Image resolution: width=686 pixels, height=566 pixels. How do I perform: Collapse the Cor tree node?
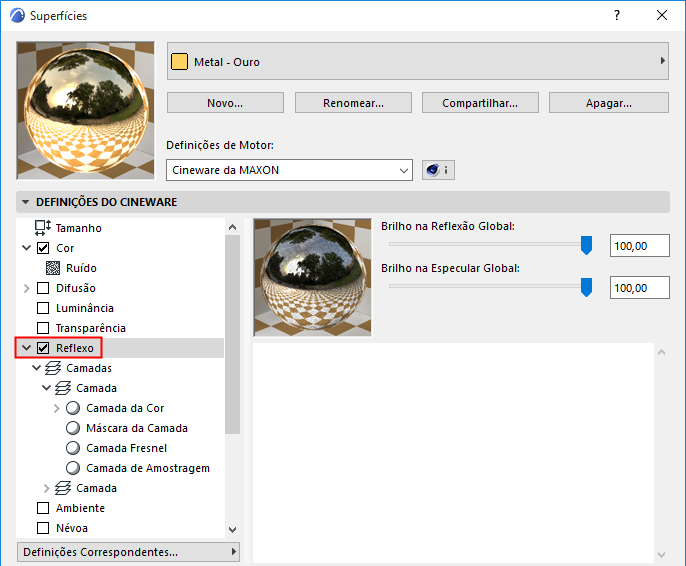pyautogui.click(x=27, y=248)
